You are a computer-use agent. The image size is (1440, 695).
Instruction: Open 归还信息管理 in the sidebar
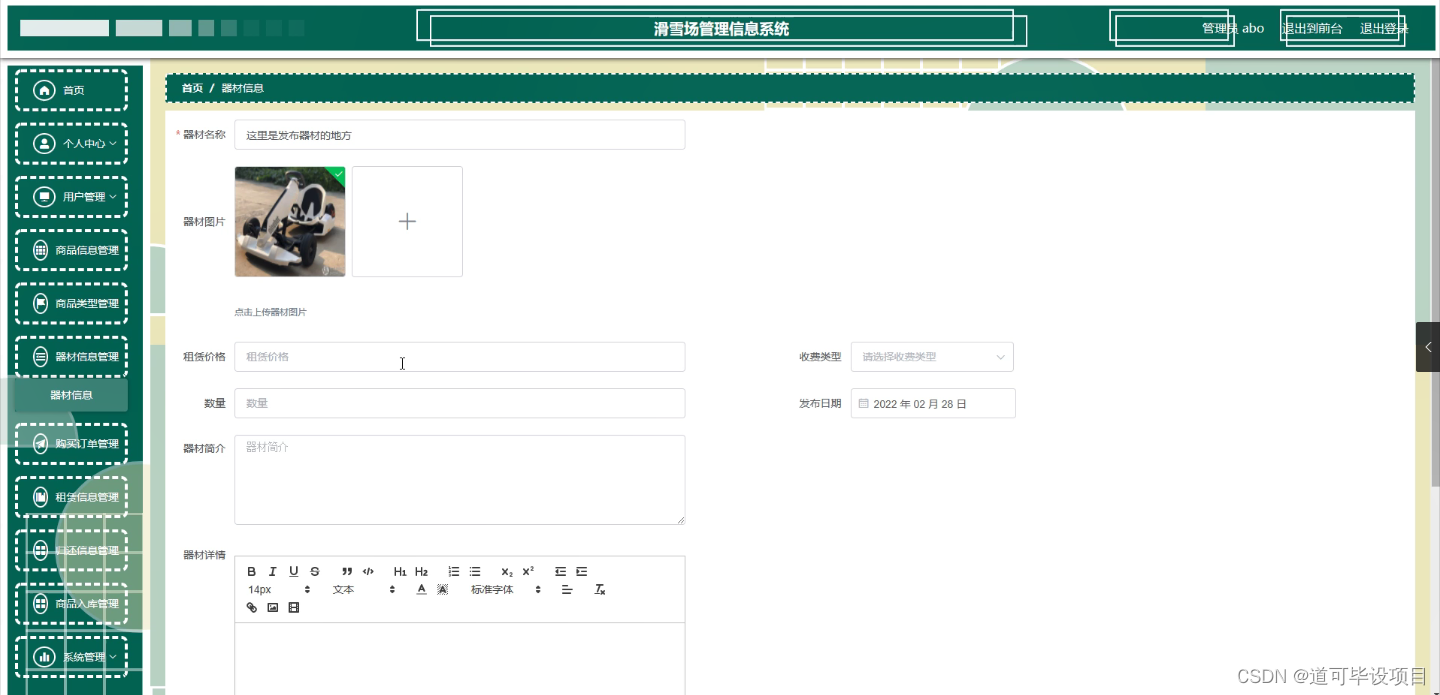point(71,550)
